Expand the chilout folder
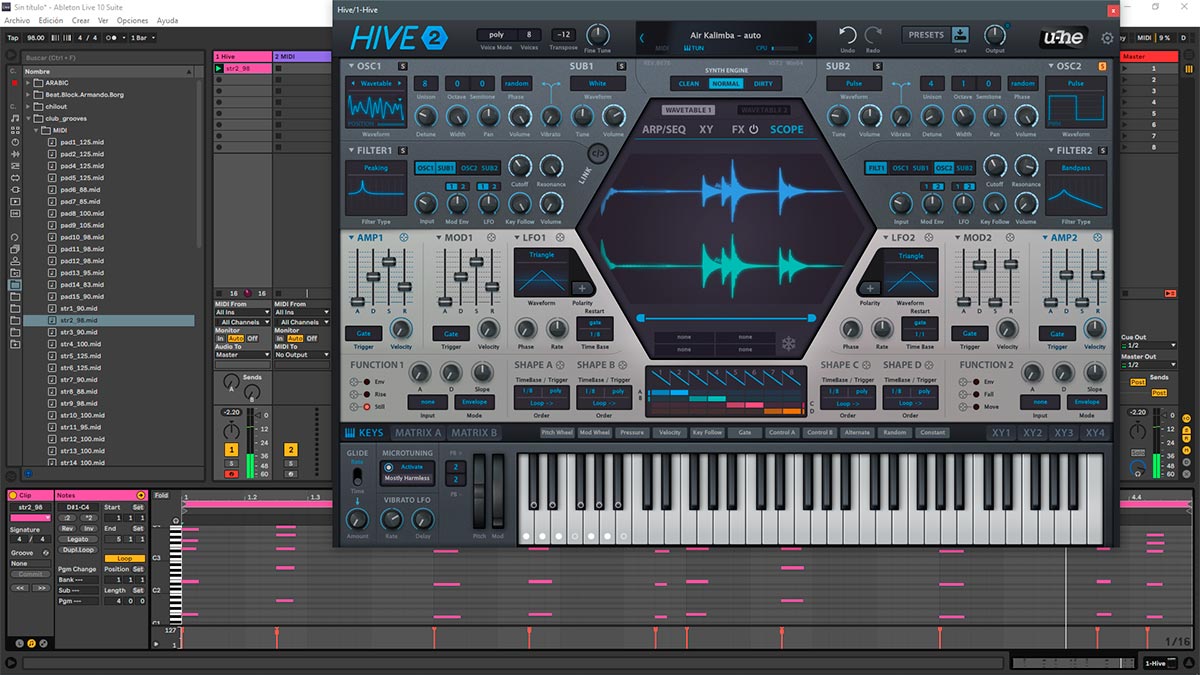1200x675 pixels. coord(28,106)
